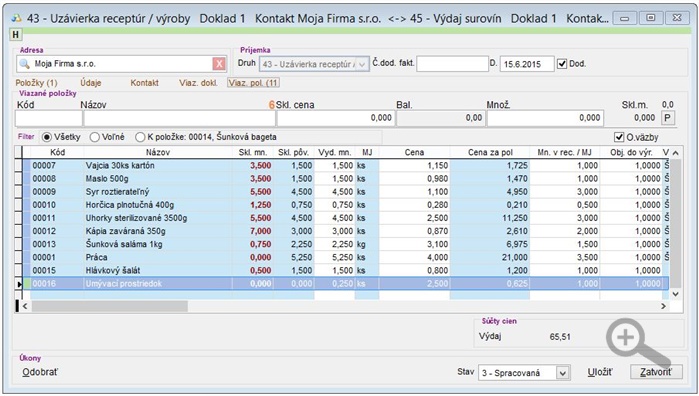The image size is (699, 396).
Task: Select the K položke: 00014 radio button
Action: pyautogui.click(x=140, y=137)
